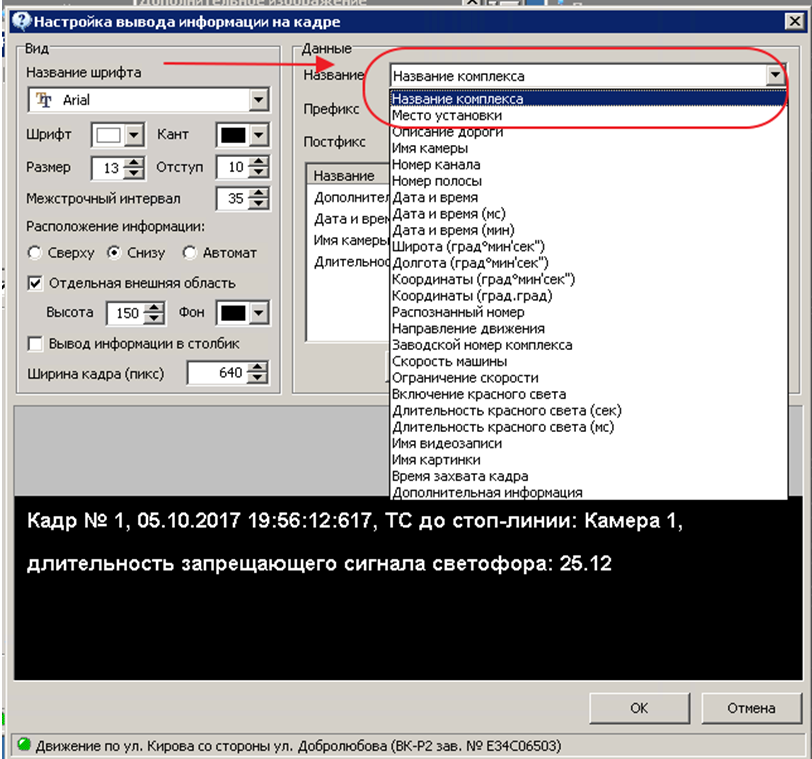Collapse the Название комплекса dropdown arrow

774,76
